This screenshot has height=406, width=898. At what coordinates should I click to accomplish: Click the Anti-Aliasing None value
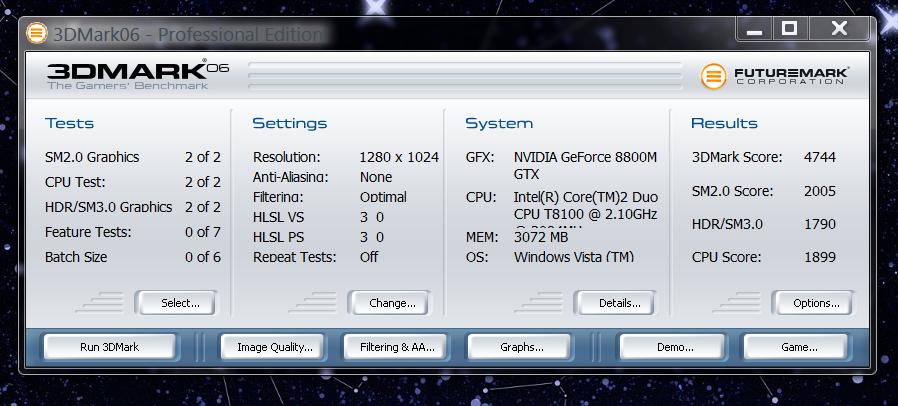click(x=376, y=177)
